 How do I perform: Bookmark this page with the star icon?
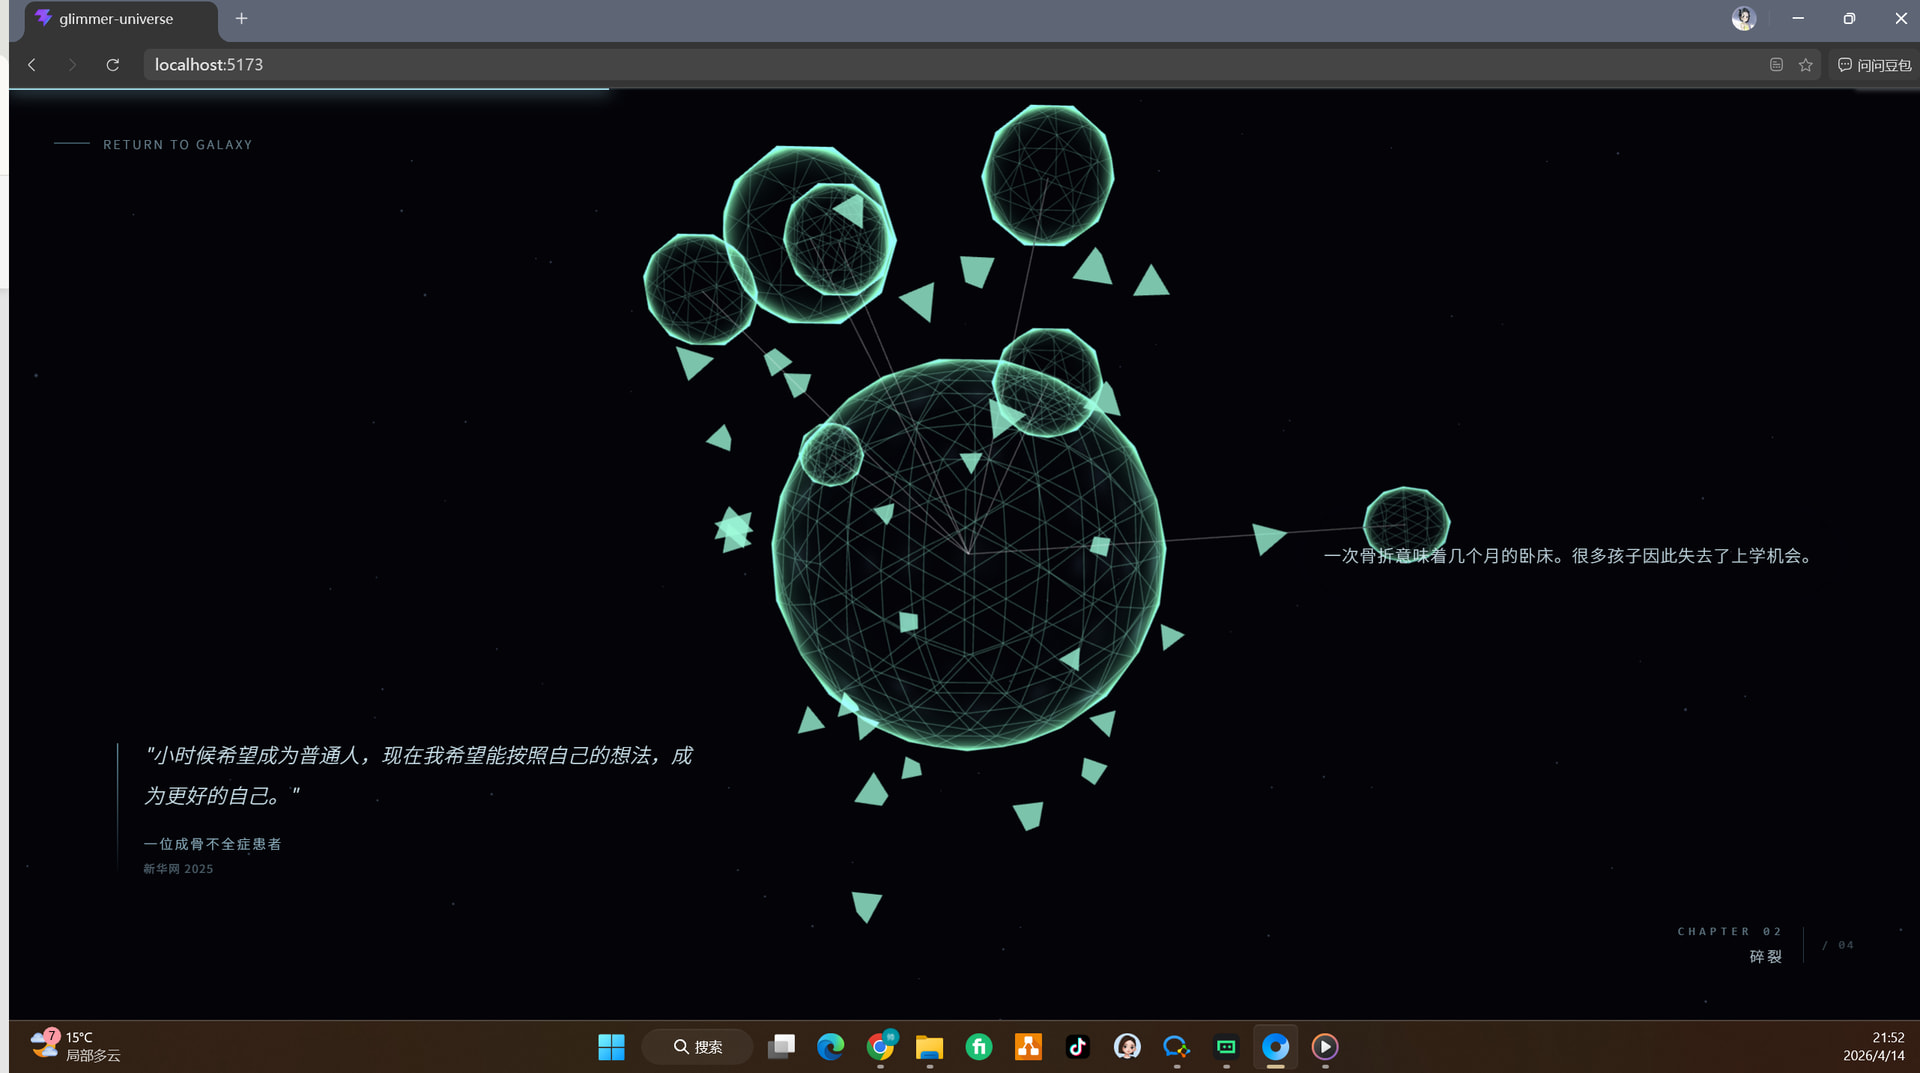tap(1805, 65)
